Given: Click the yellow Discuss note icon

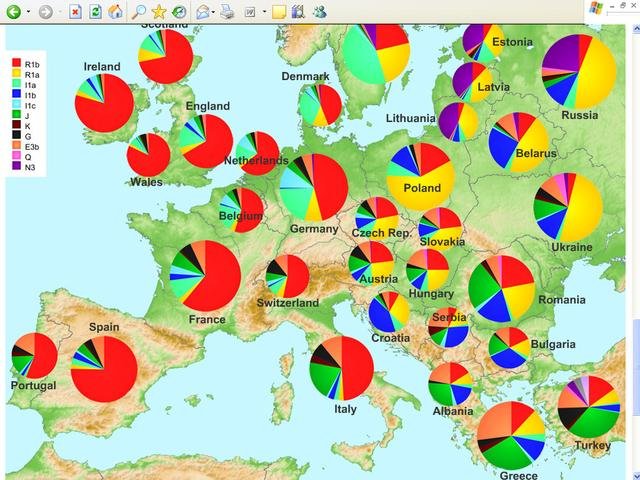Looking at the screenshot, I should [x=279, y=12].
